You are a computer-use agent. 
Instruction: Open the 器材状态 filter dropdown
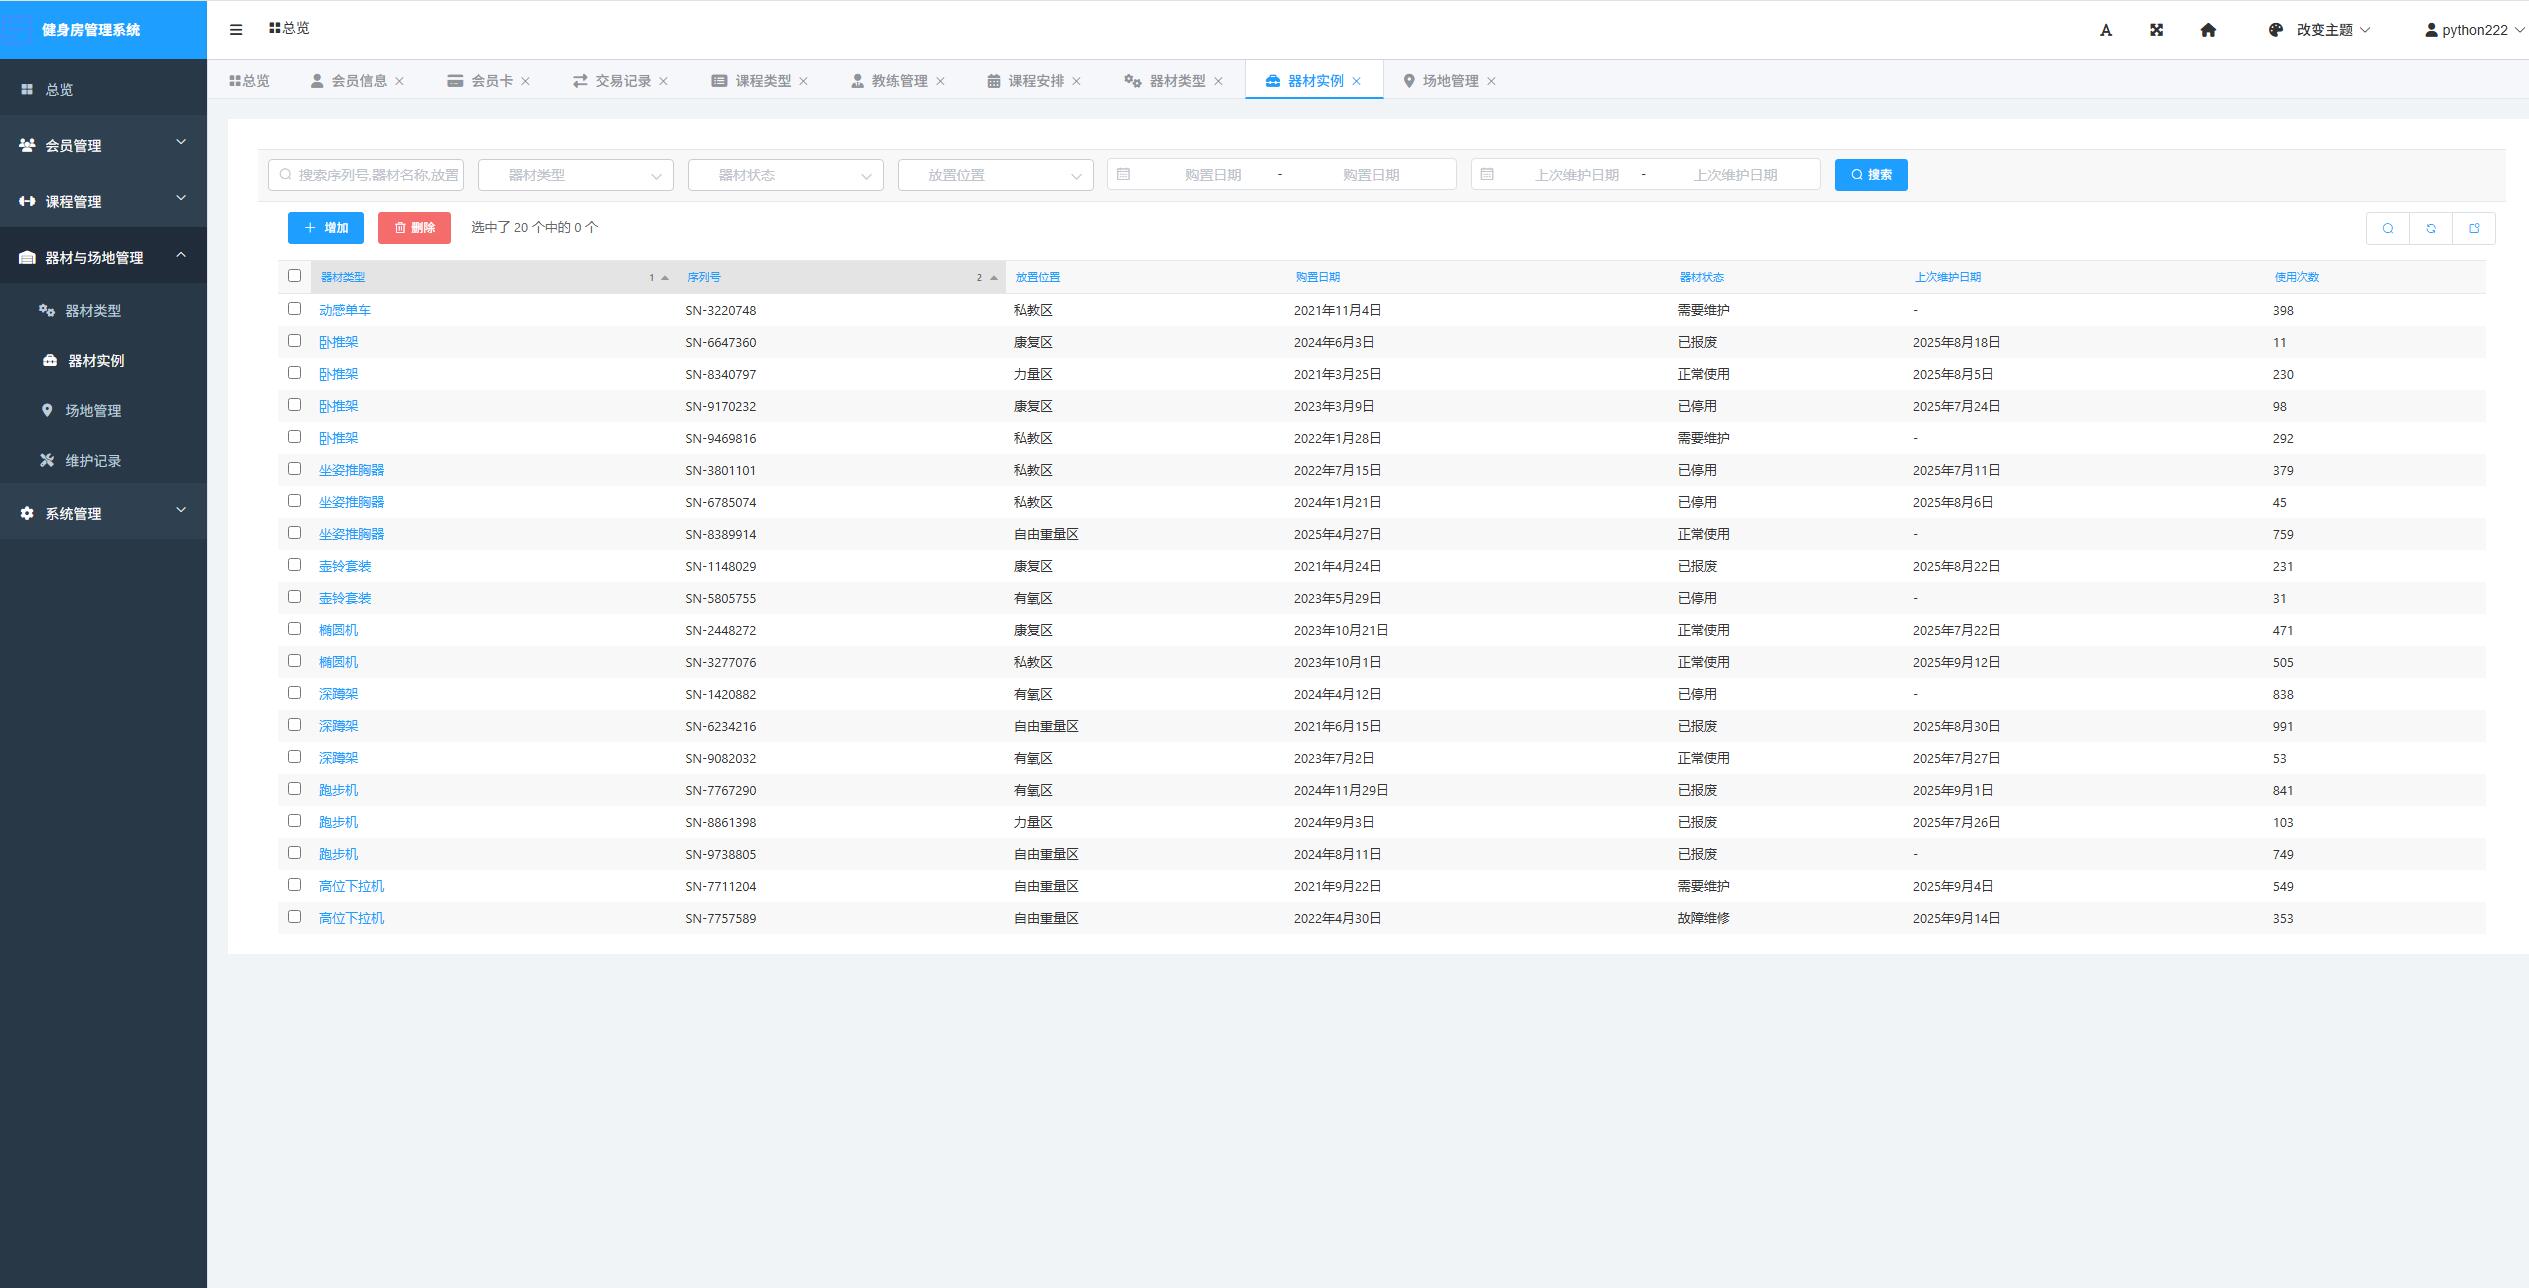pos(785,175)
